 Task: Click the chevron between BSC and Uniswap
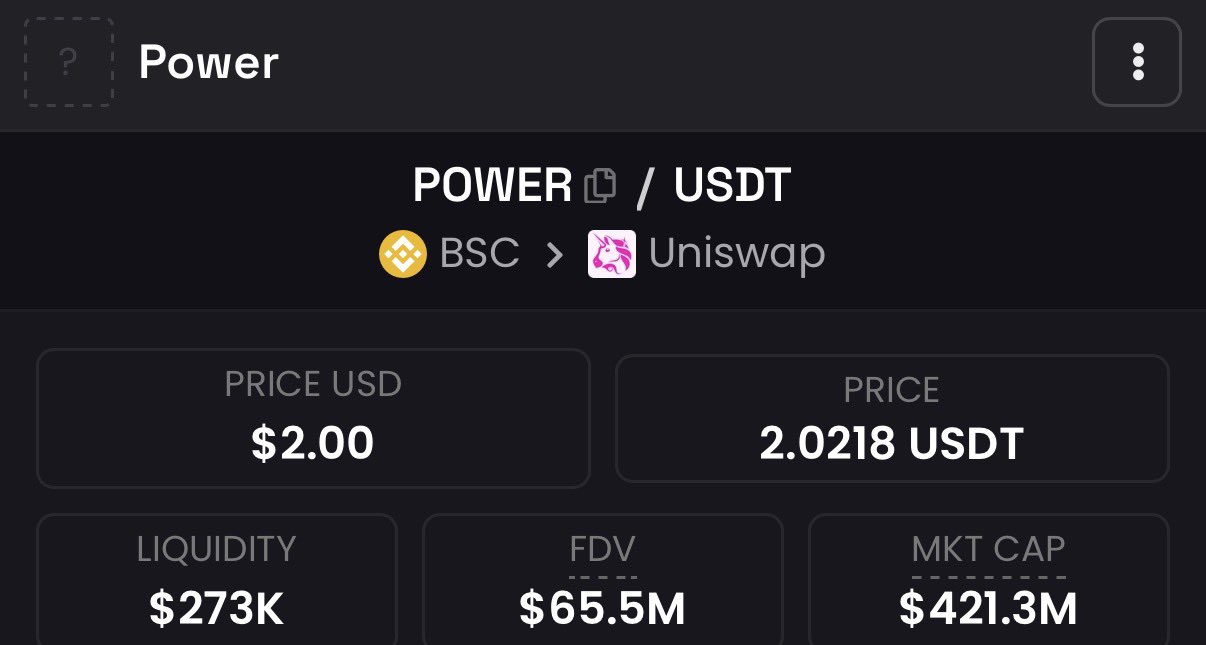(x=555, y=255)
